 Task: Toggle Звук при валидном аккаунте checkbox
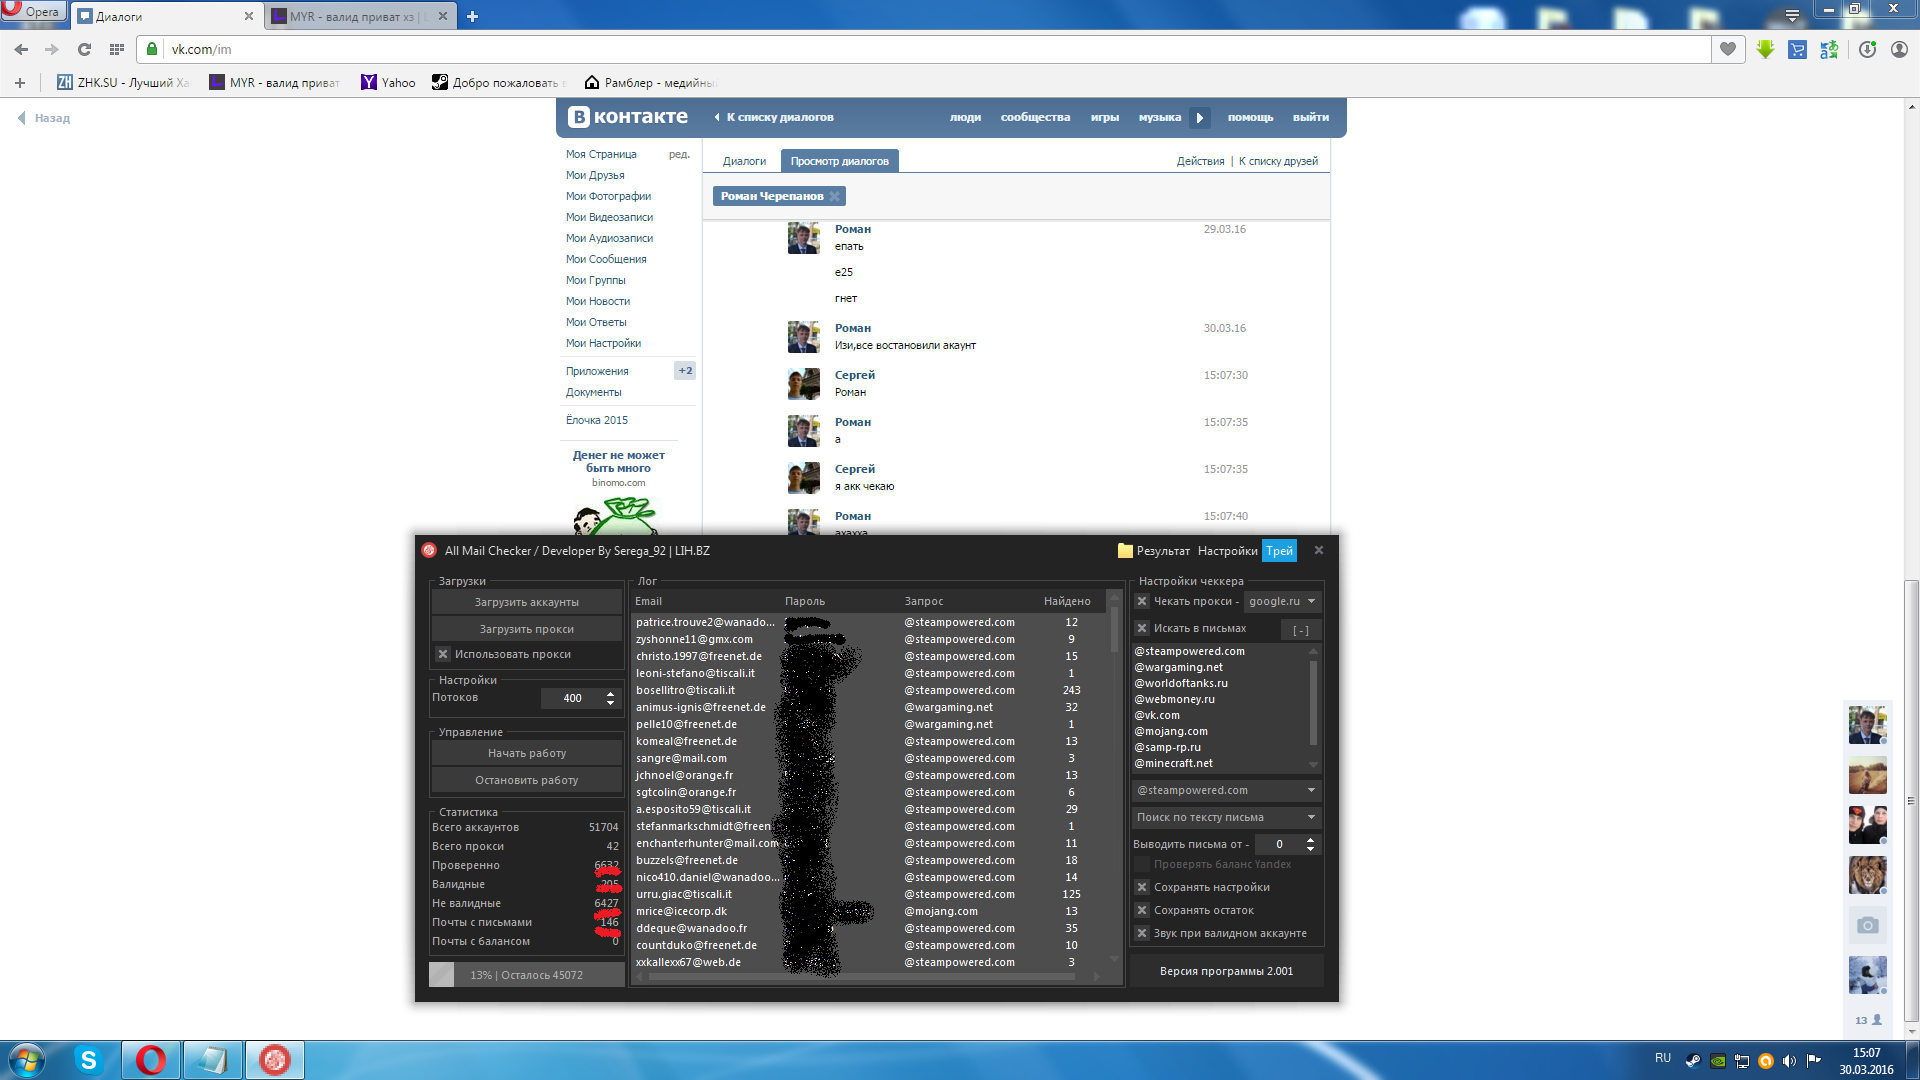(1142, 933)
